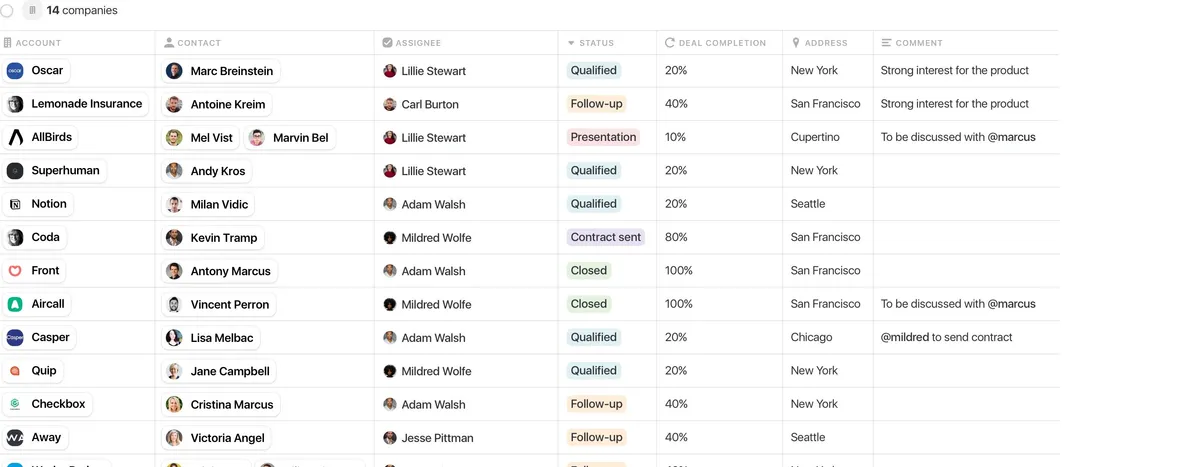Click the table view icon beside 14 companies

32,11
